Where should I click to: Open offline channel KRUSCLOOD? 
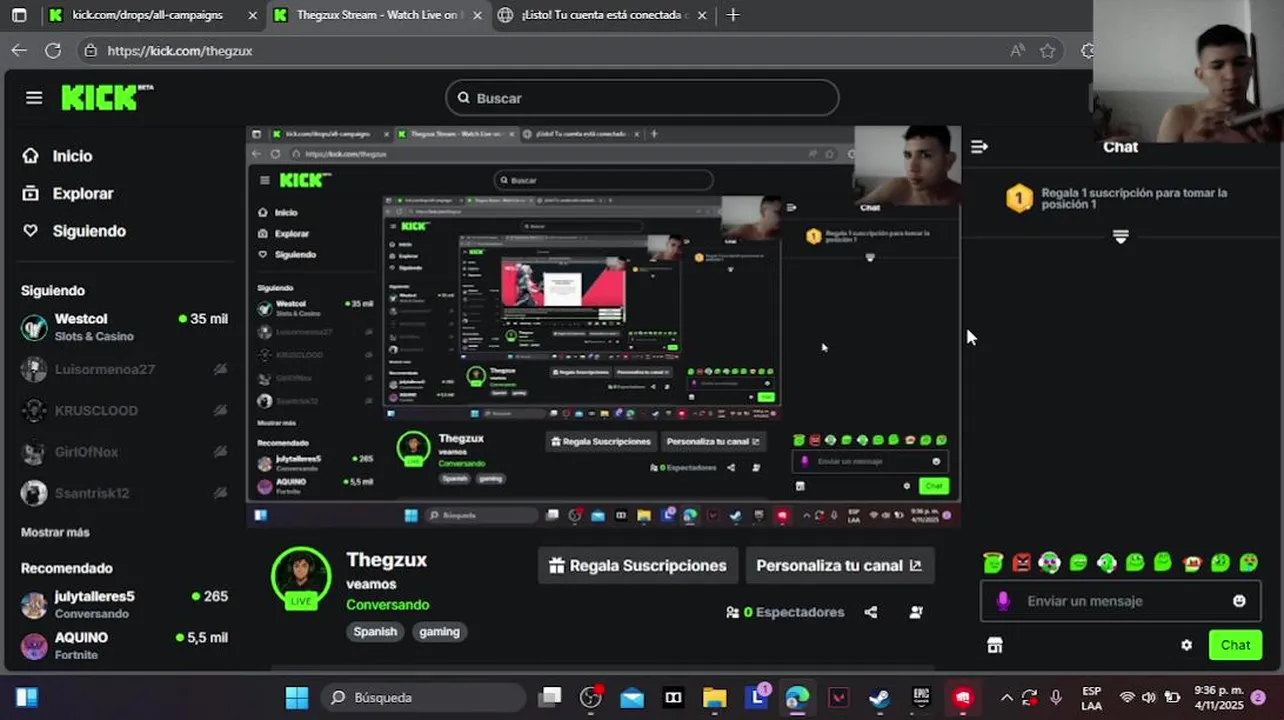pyautogui.click(x=124, y=410)
